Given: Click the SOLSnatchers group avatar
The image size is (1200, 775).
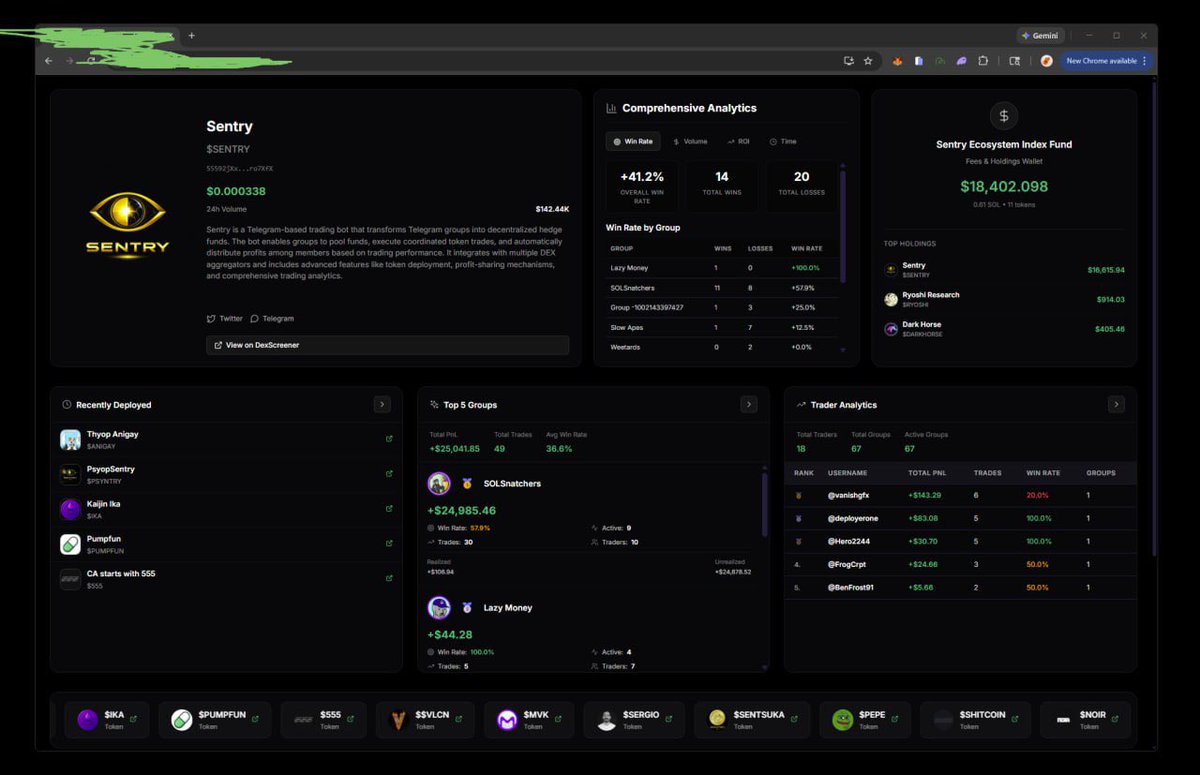Looking at the screenshot, I should (x=439, y=484).
